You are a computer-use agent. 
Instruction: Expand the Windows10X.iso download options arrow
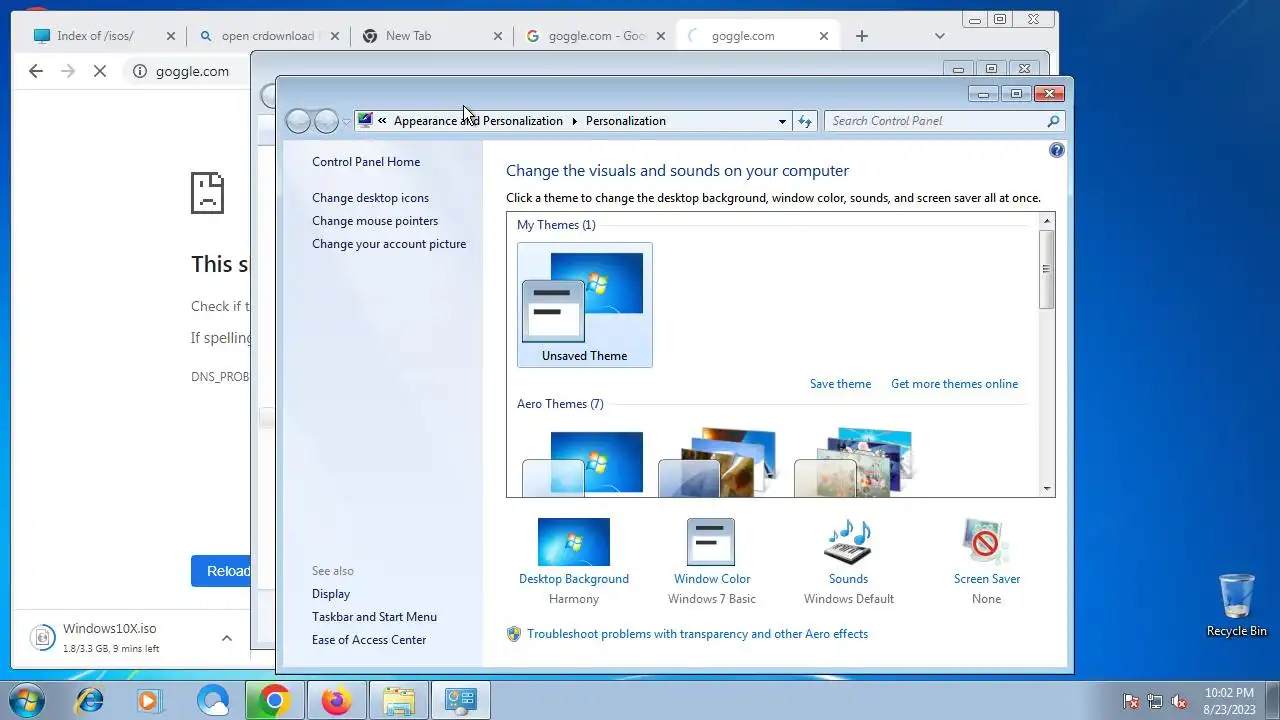pos(227,638)
